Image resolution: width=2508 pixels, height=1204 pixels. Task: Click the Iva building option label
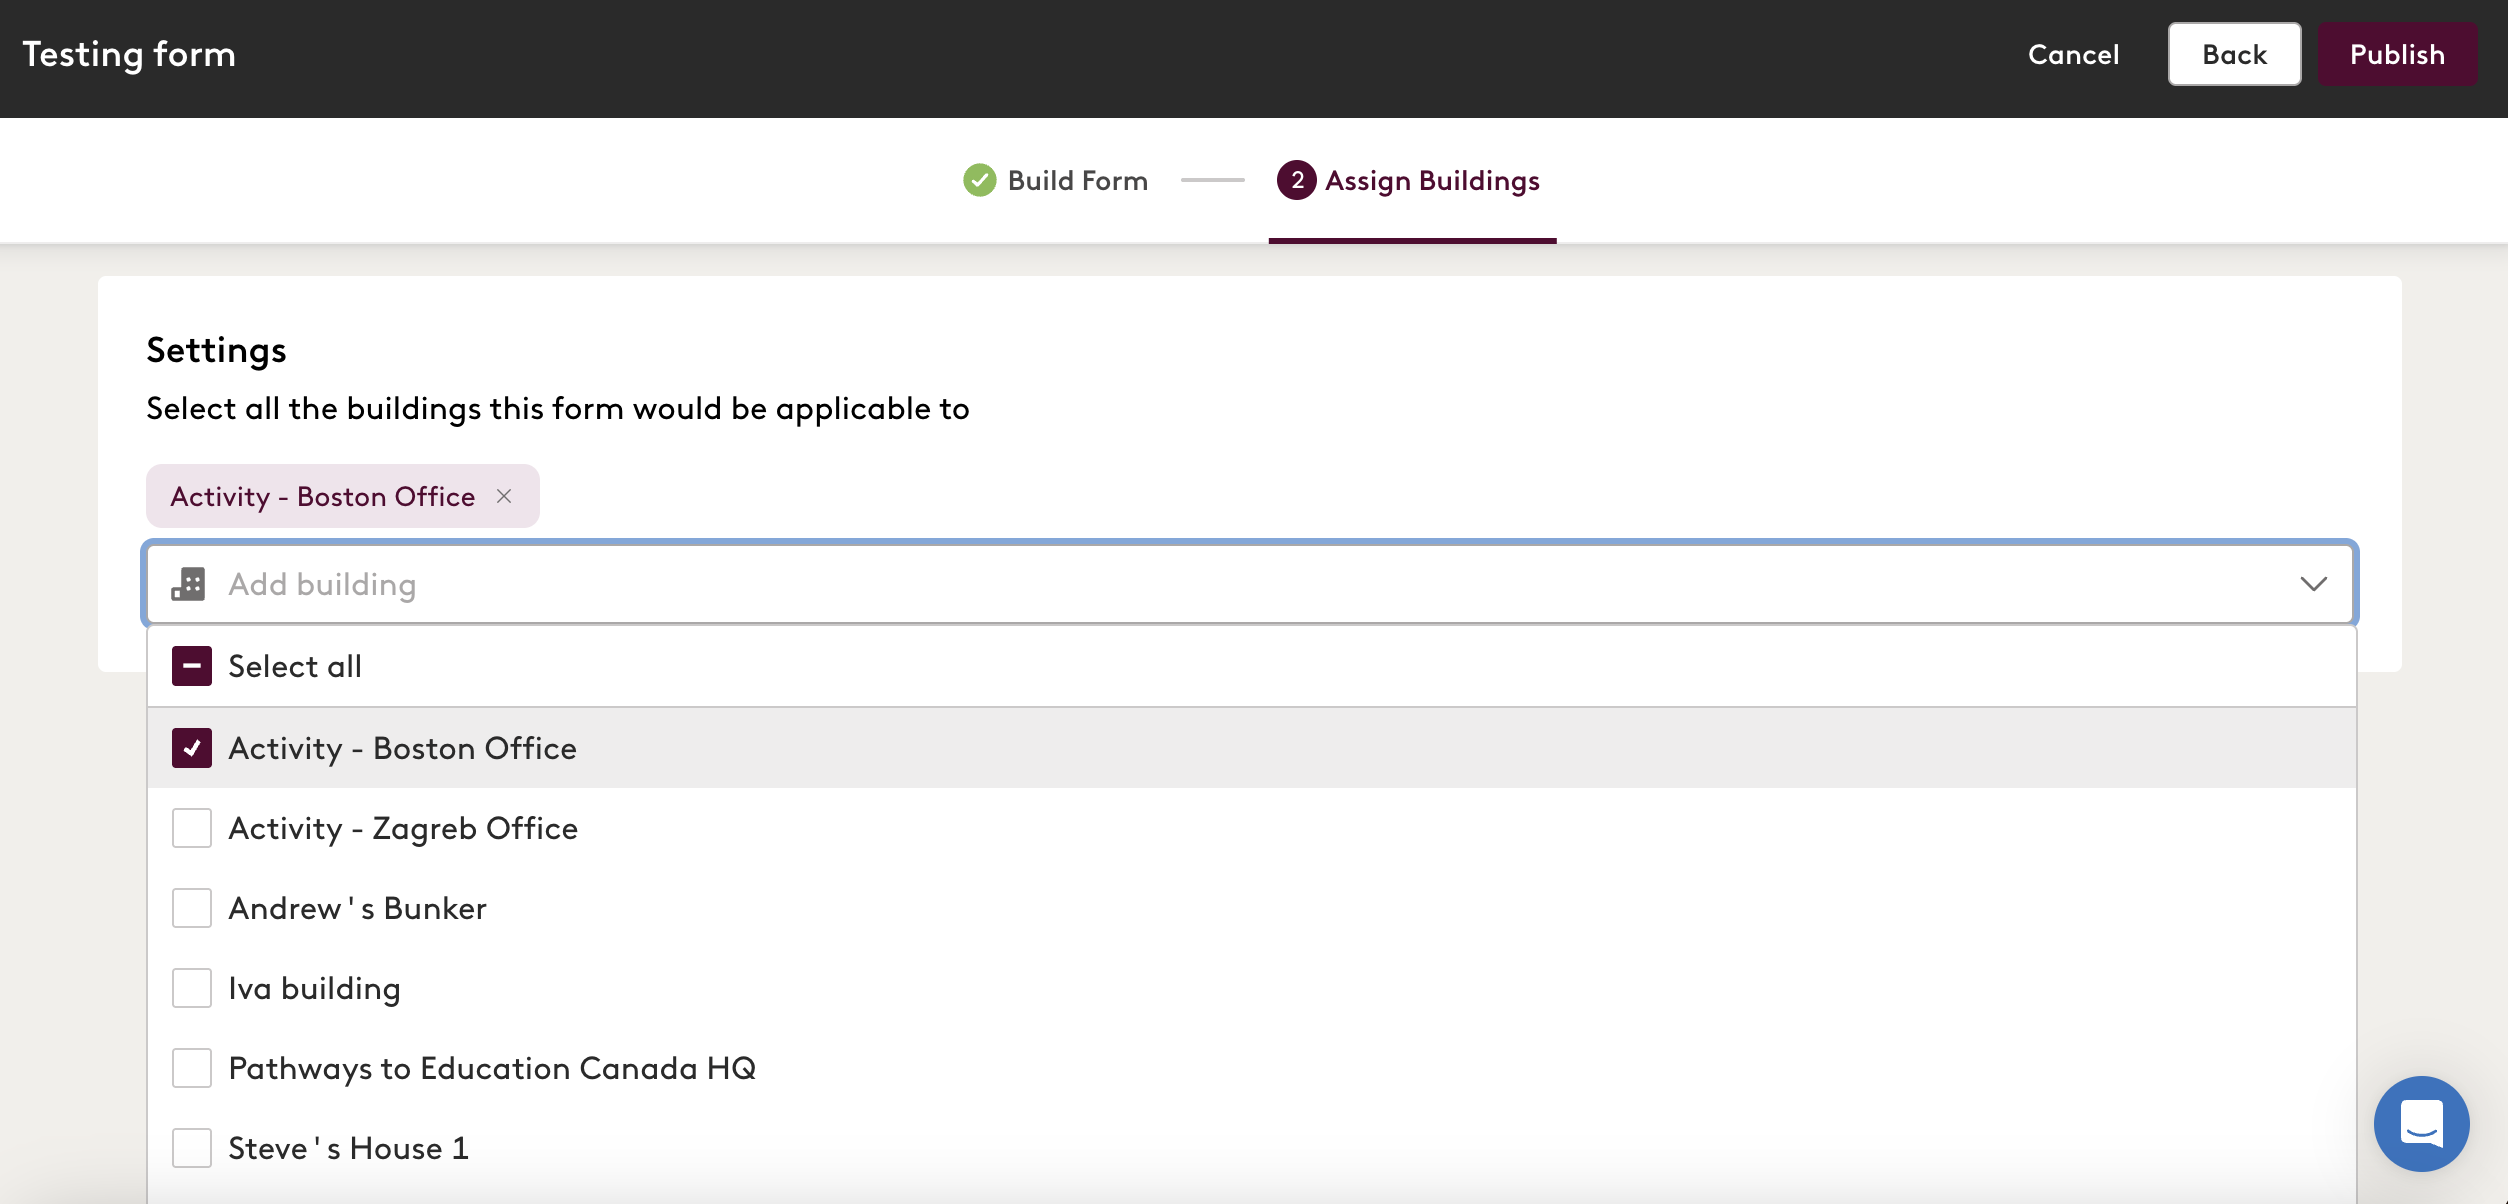coord(314,988)
